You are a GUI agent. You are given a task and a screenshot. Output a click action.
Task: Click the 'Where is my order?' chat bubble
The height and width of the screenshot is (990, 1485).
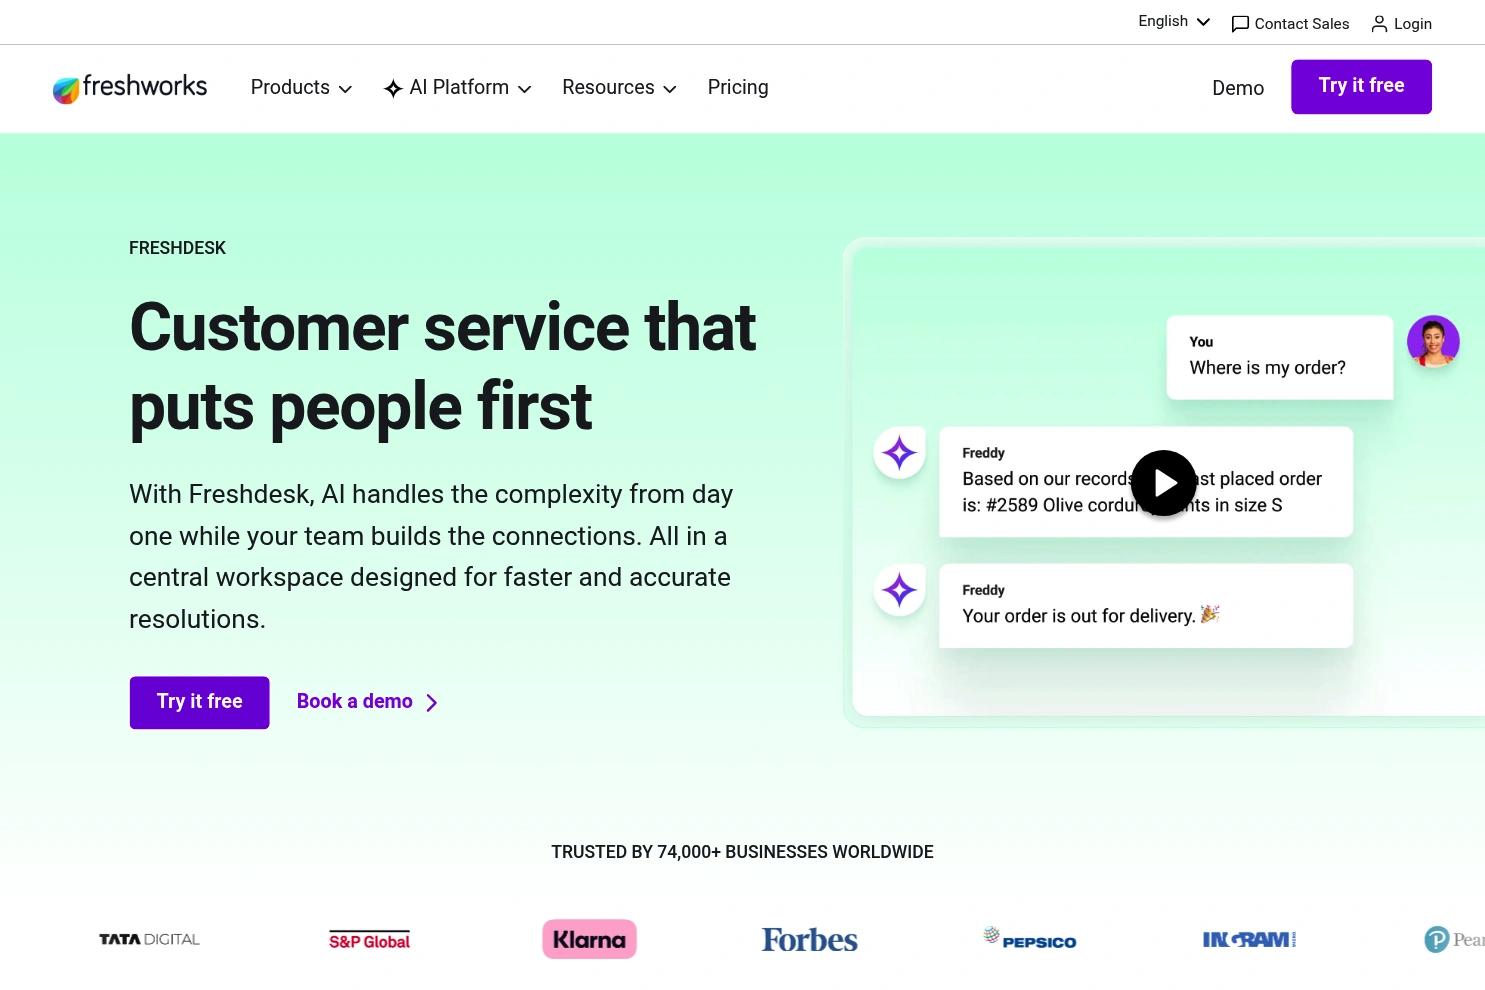point(1280,358)
